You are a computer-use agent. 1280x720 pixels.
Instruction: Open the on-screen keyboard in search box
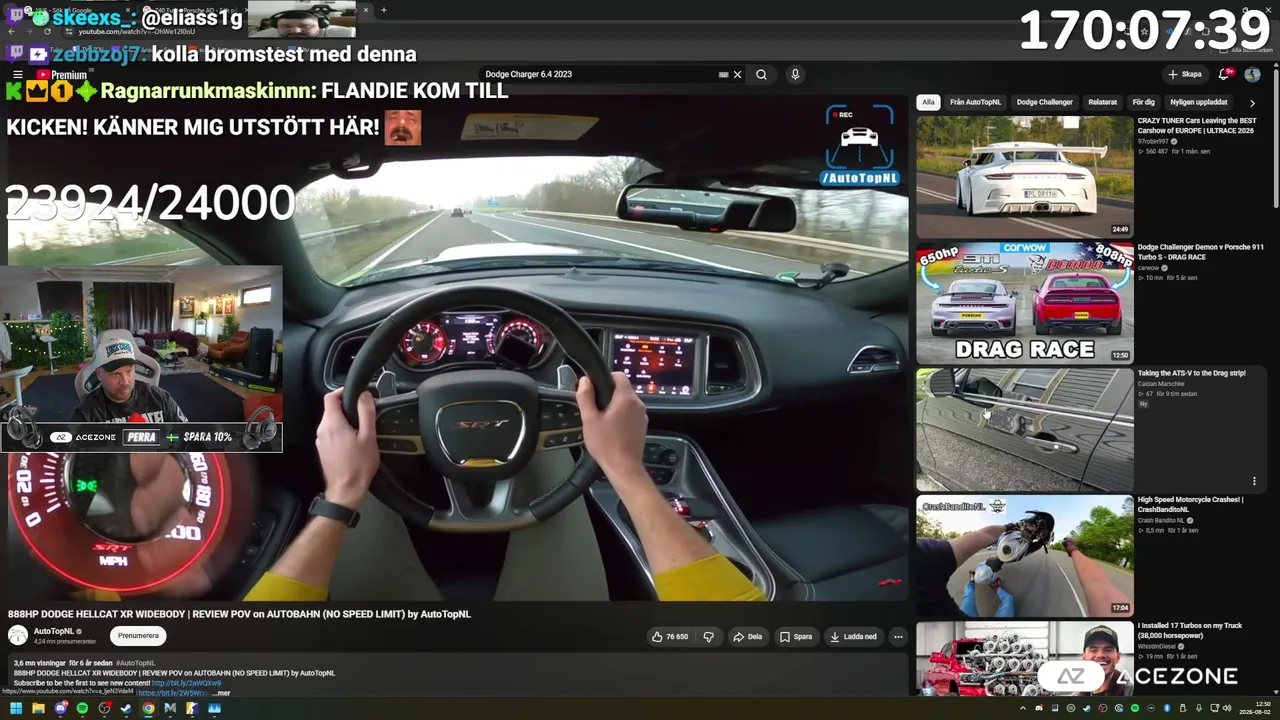(723, 75)
